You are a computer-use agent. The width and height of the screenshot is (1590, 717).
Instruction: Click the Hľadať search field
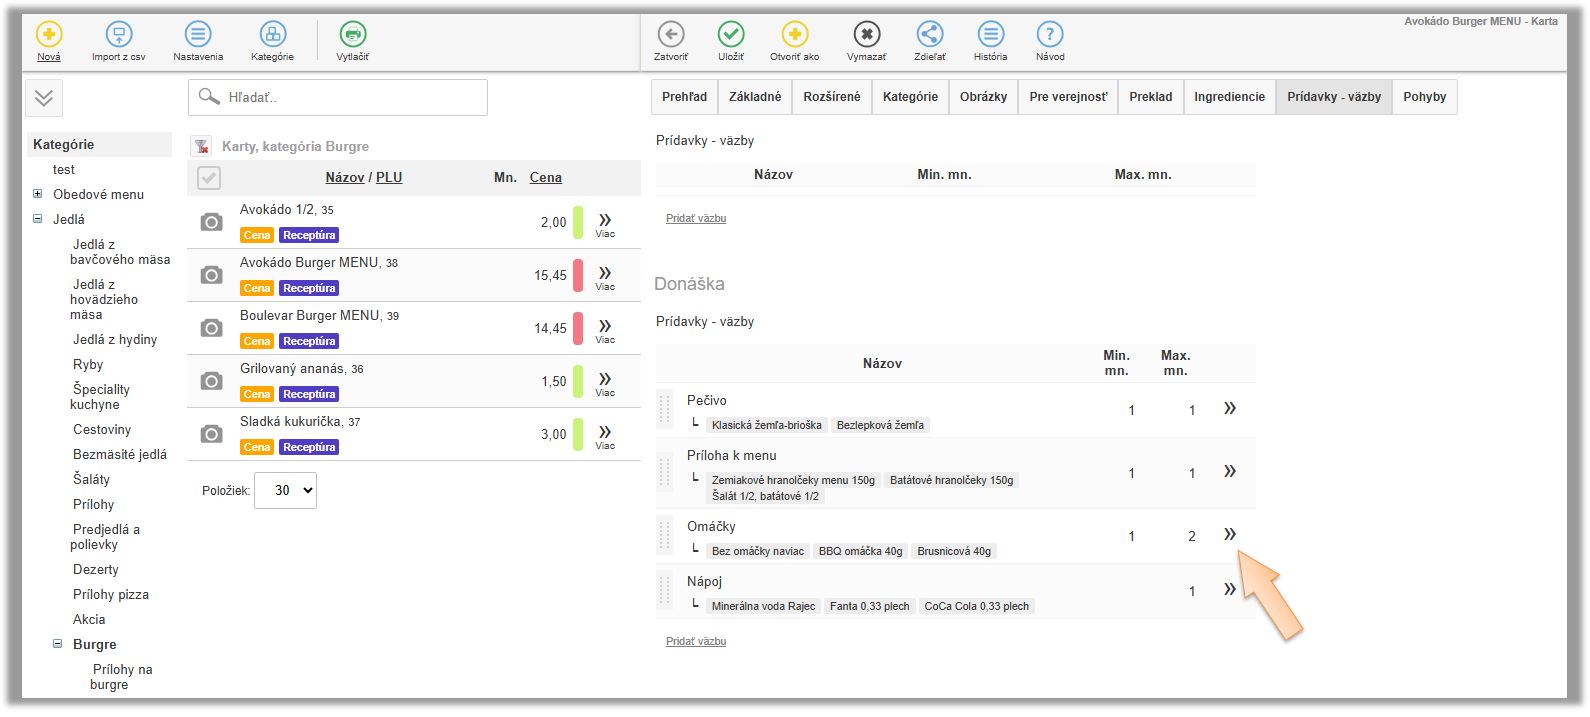click(x=338, y=97)
